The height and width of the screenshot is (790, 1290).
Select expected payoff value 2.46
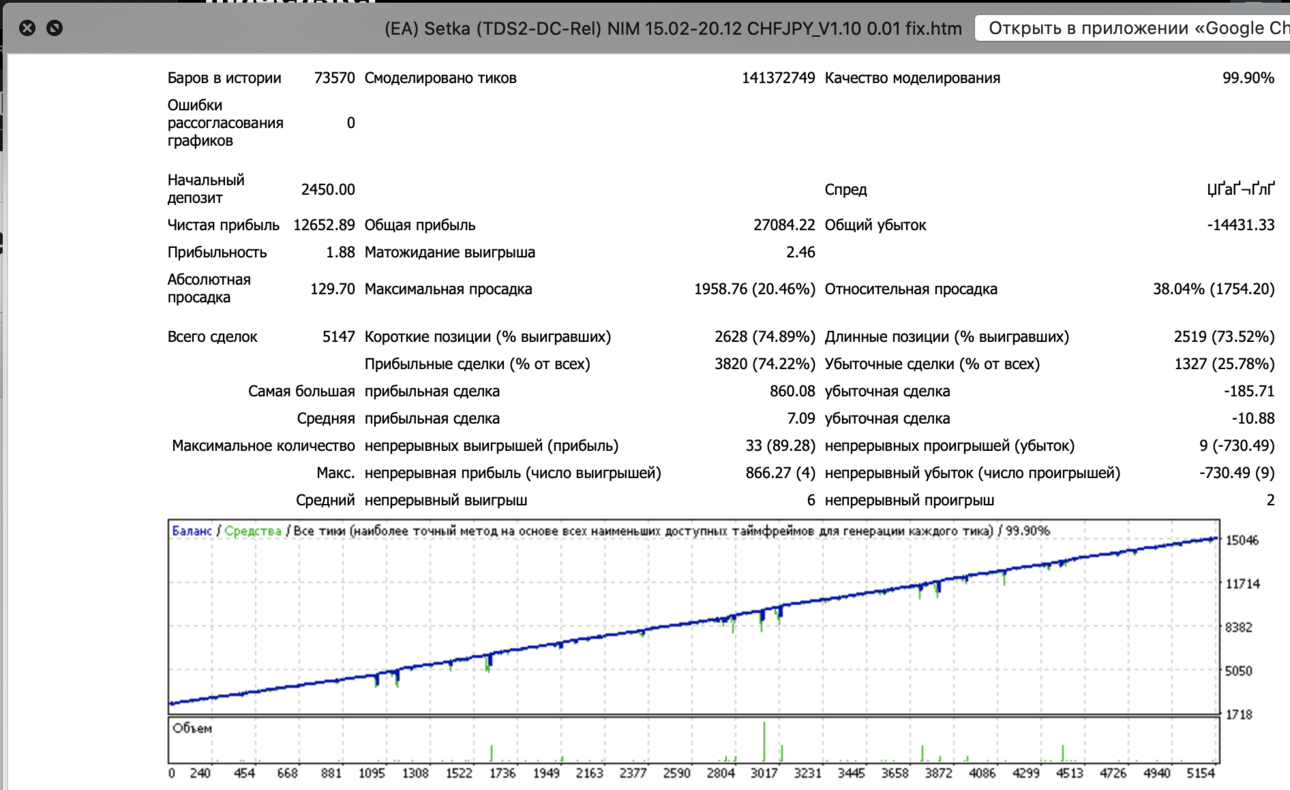click(x=801, y=252)
